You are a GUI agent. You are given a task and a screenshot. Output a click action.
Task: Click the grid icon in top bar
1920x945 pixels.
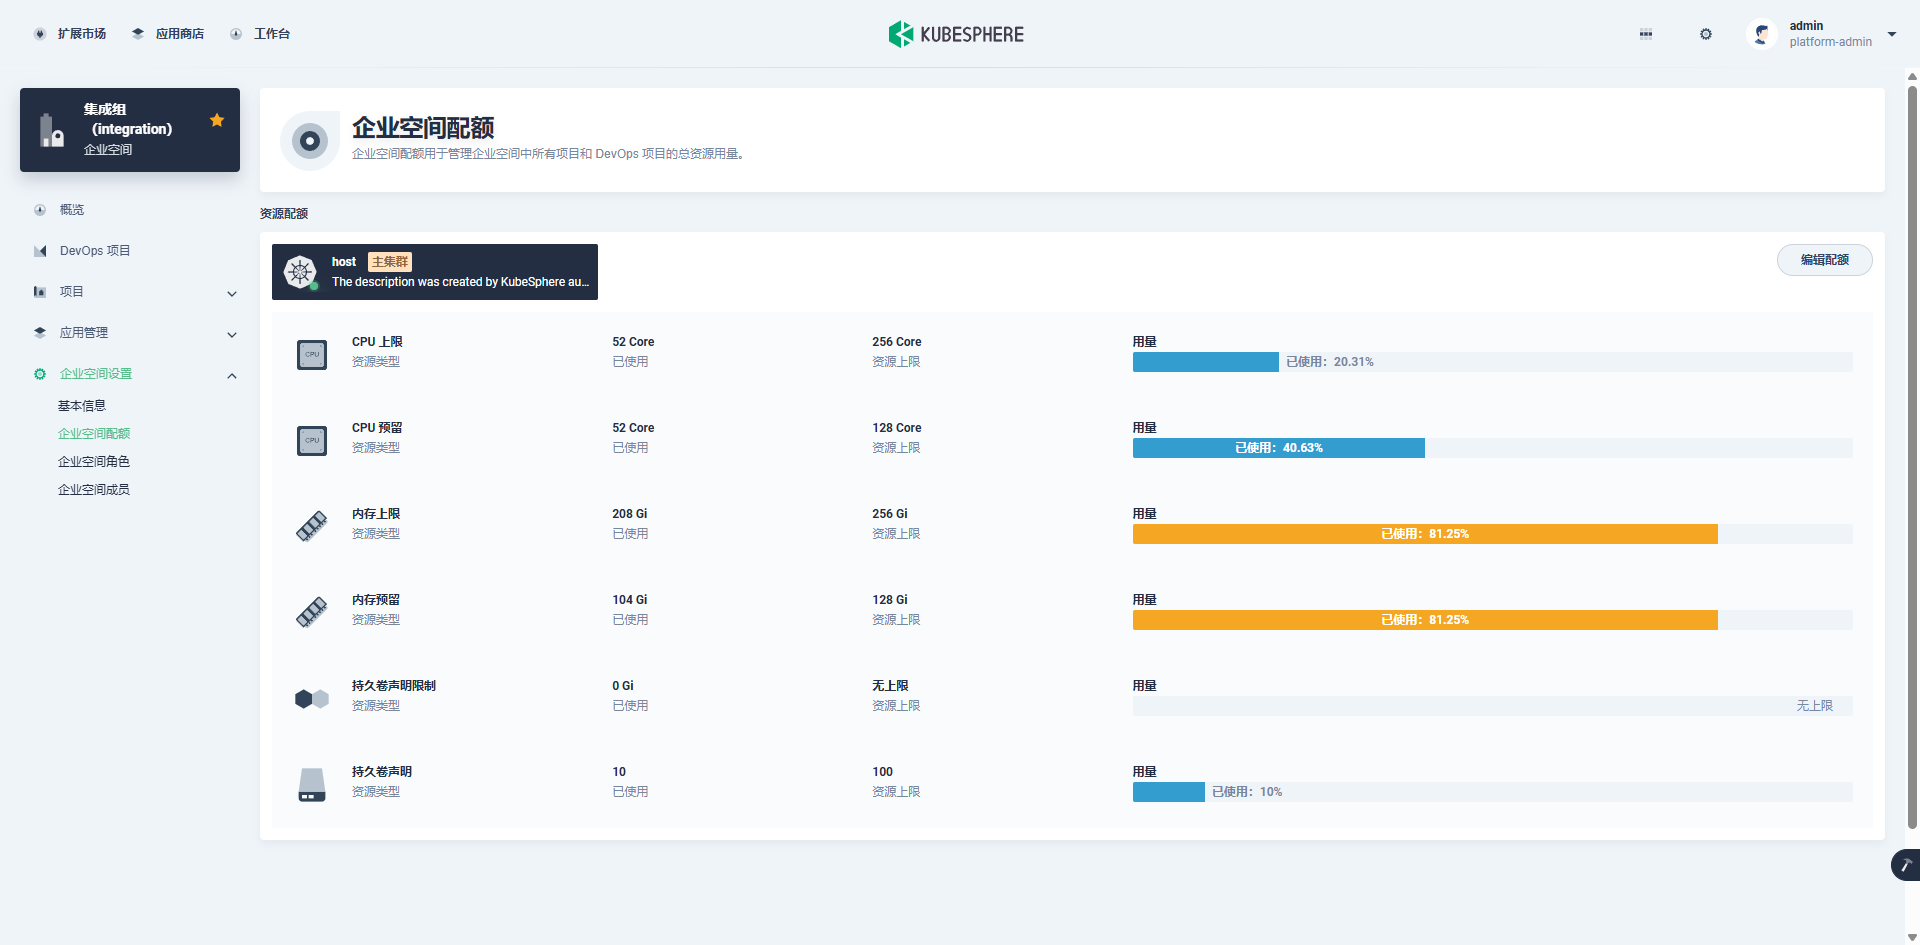tap(1646, 34)
